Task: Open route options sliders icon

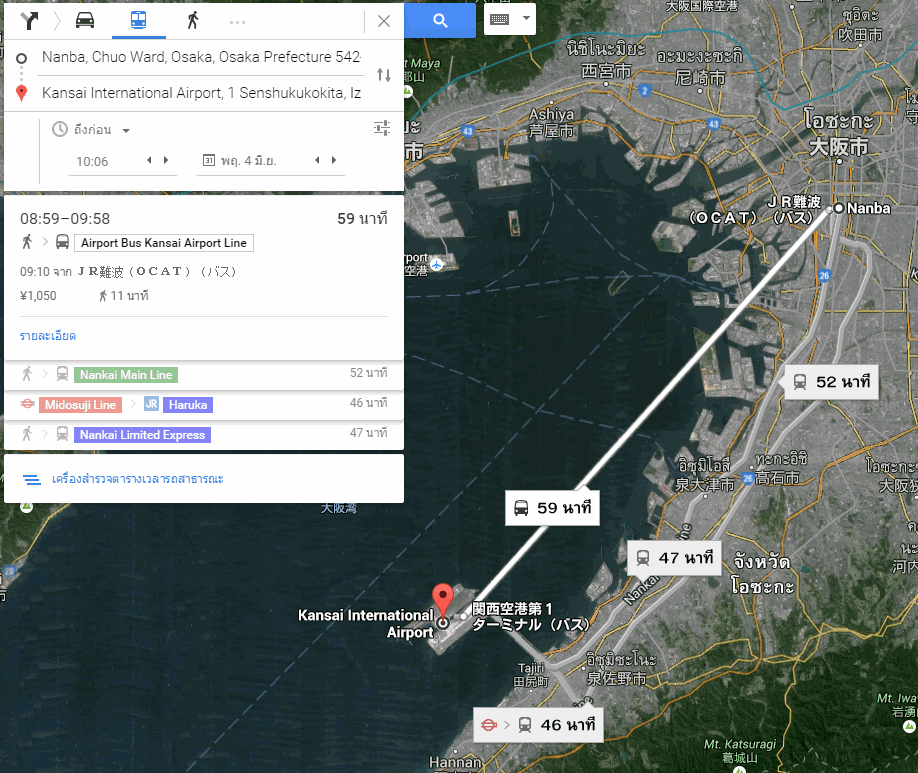Action: coord(382,128)
